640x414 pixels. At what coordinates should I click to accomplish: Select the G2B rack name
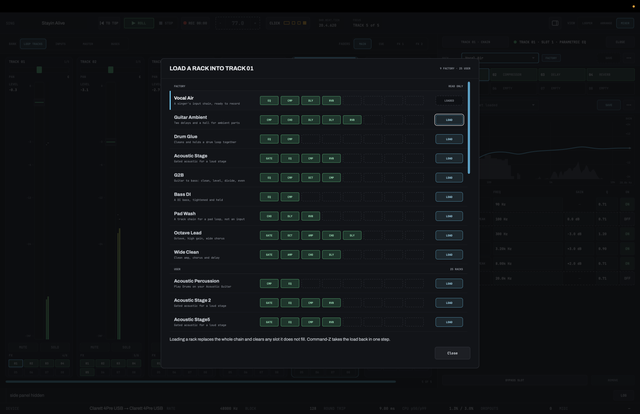click(179, 175)
